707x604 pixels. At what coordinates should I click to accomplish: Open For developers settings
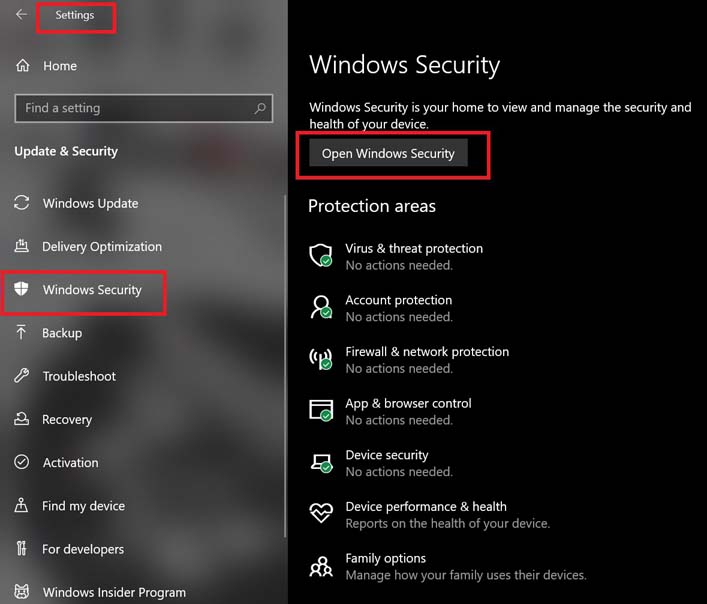click(x=83, y=549)
